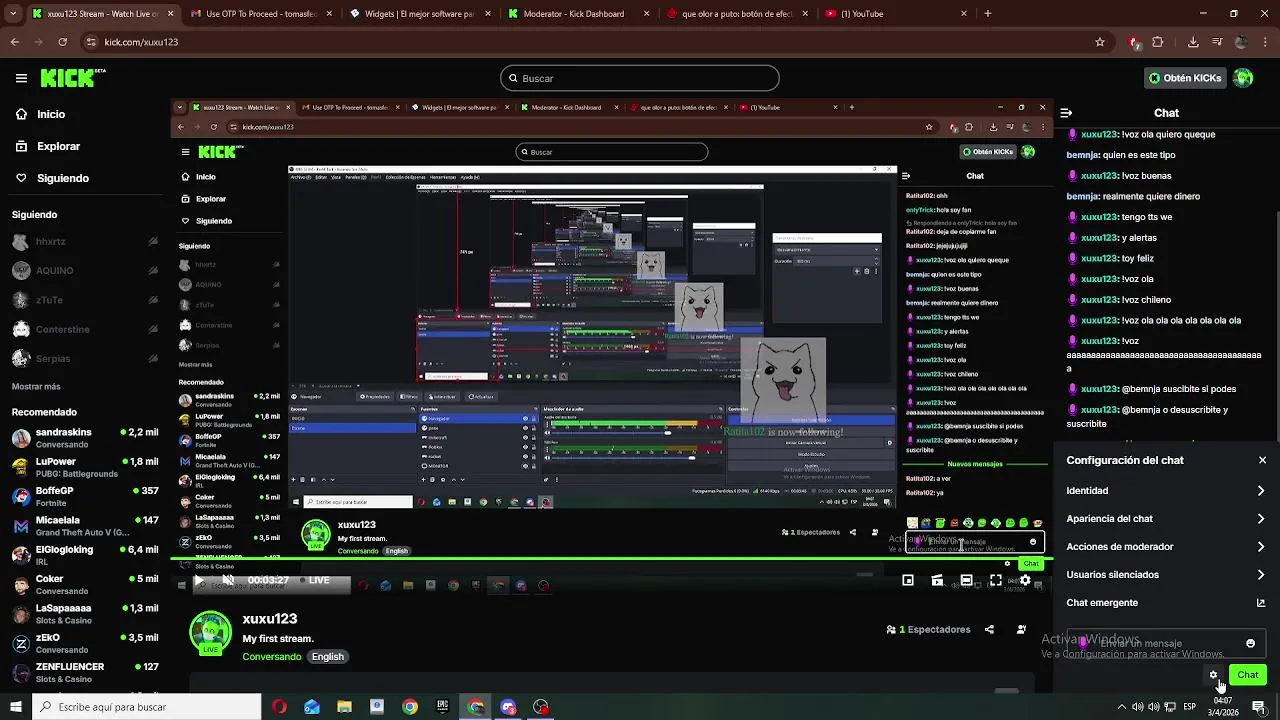The image size is (1280, 720).
Task: Collapse the chat panel with the arrow icon
Action: tap(1066, 113)
